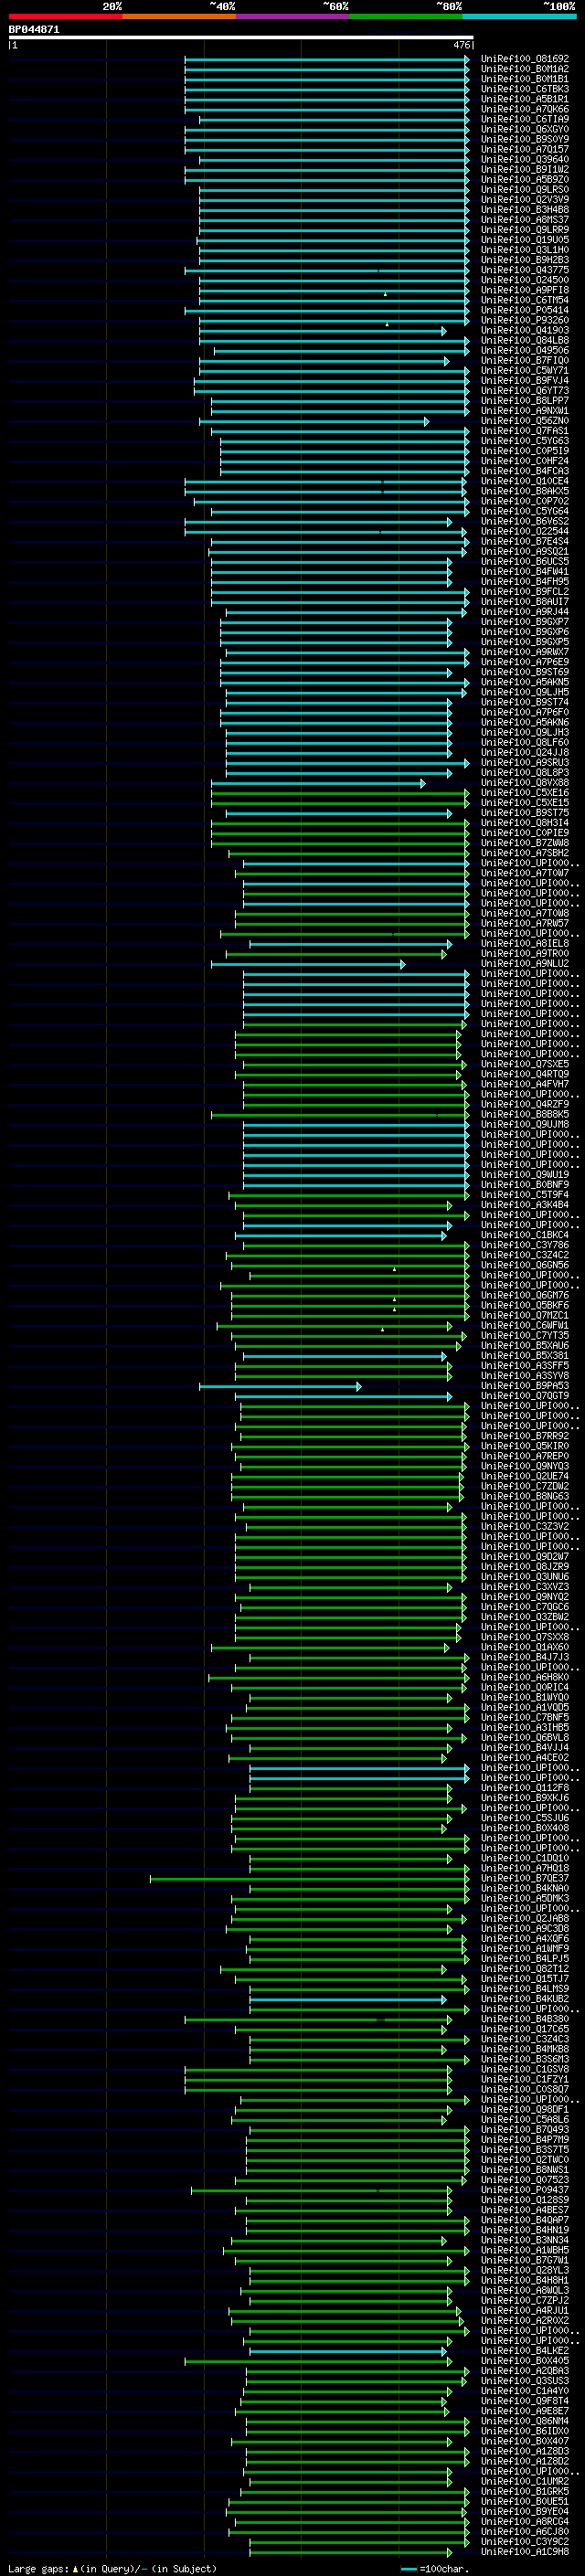Select label UniRef100_Q8H3I4
This screenshot has width=585, height=2576.
525,823
